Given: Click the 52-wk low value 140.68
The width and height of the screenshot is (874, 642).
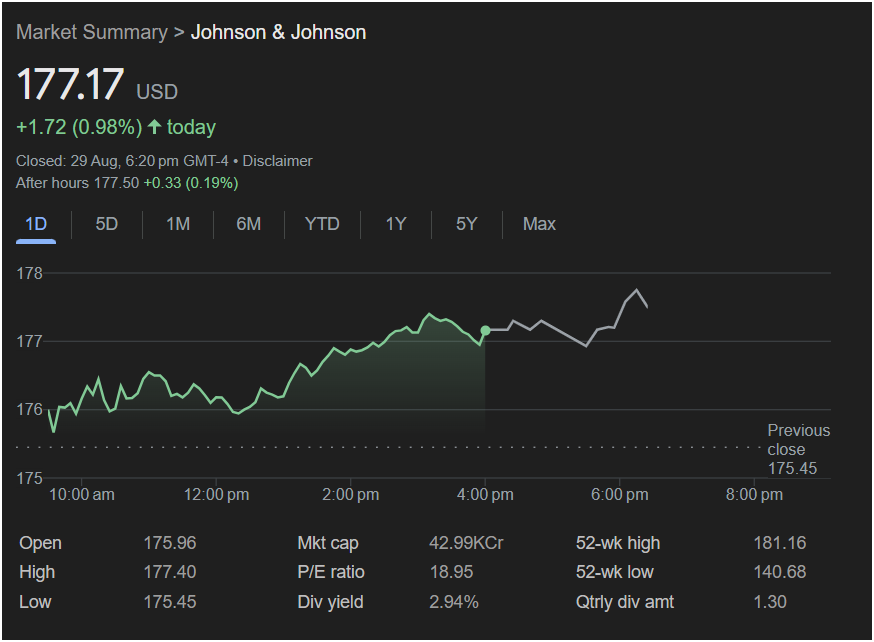Looking at the screenshot, I should click(x=780, y=572).
